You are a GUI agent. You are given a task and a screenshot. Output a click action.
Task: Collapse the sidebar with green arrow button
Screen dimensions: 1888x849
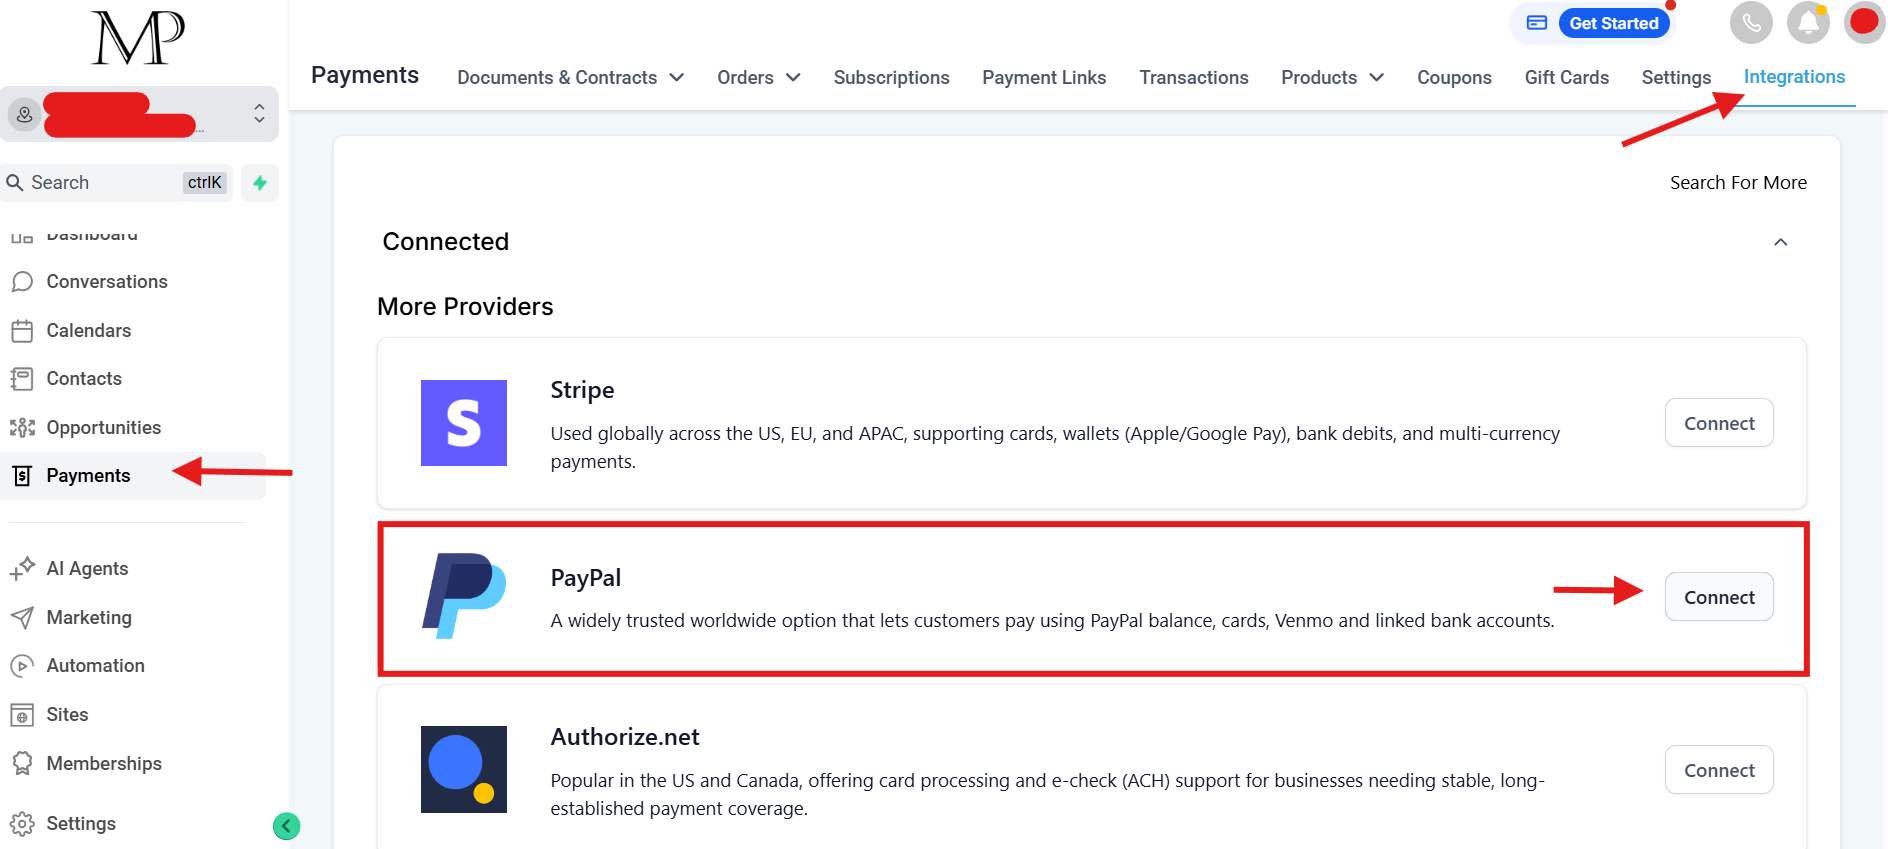(x=287, y=826)
